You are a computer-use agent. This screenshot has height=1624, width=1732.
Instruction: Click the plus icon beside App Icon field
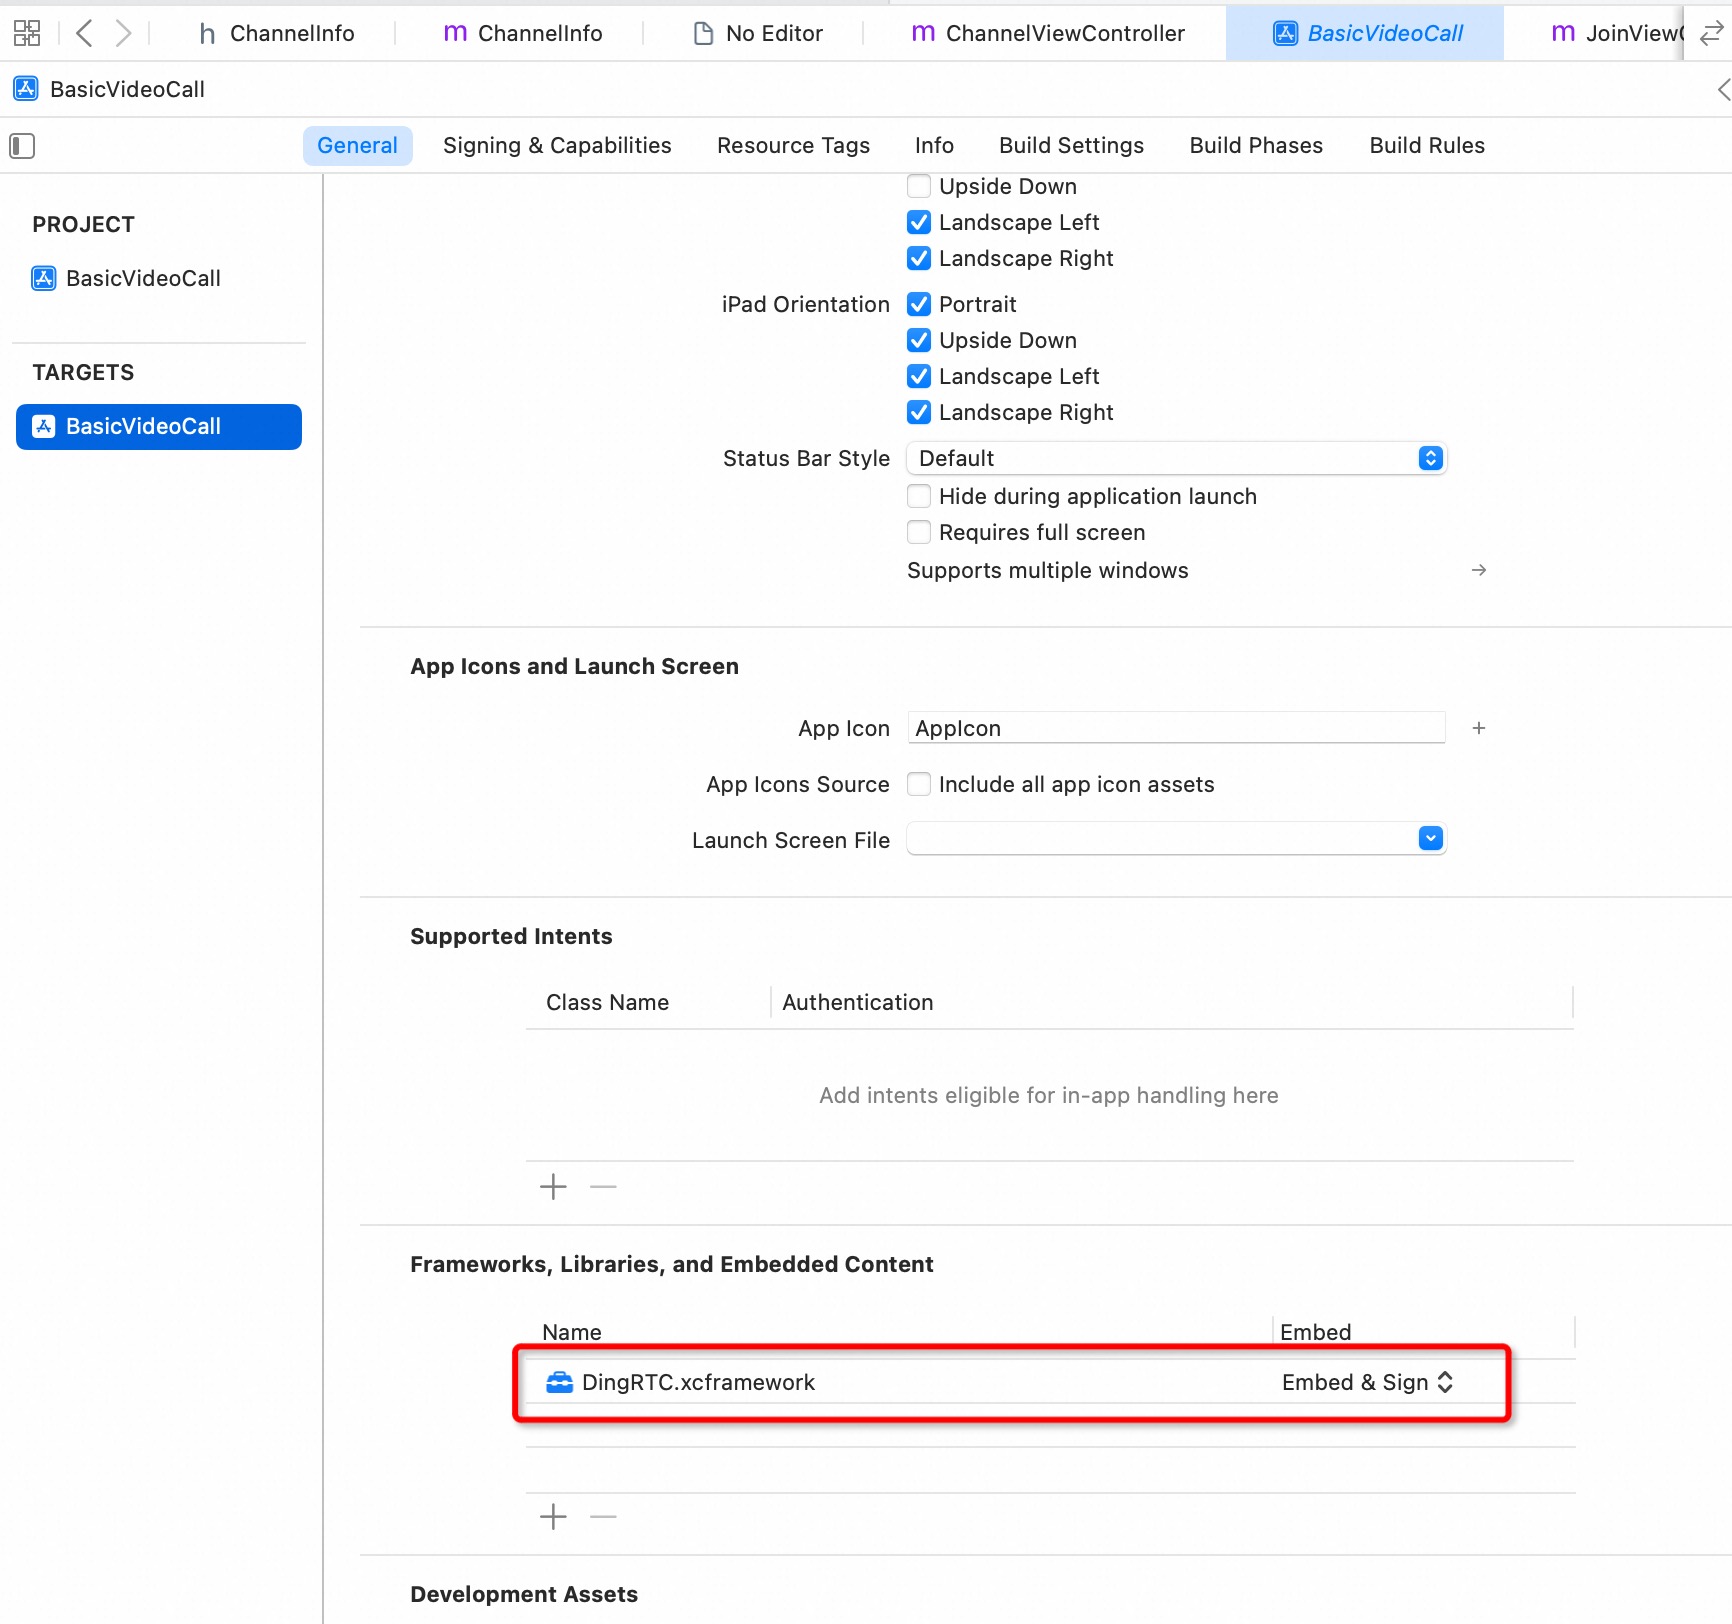[x=1479, y=728]
